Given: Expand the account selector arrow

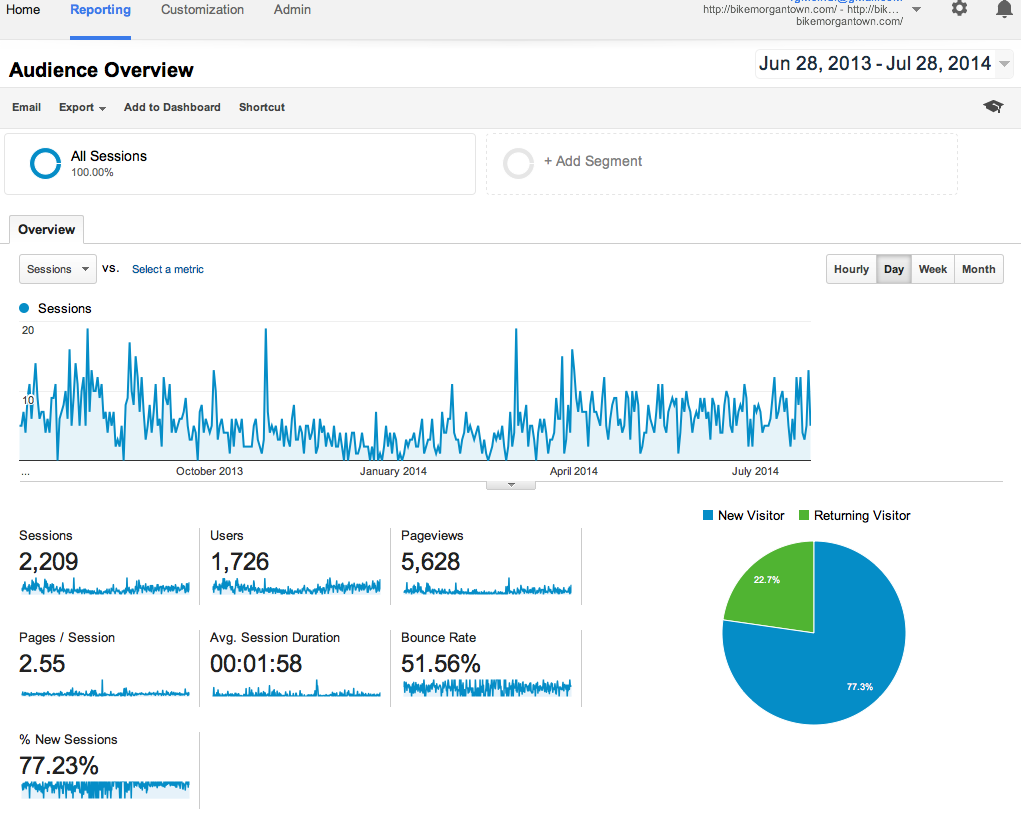Looking at the screenshot, I should coord(916,10).
